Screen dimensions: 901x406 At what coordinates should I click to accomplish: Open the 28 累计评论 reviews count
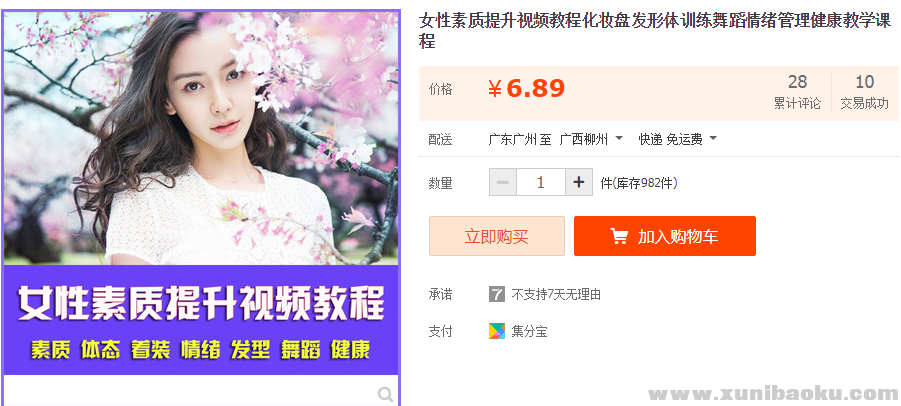coord(797,92)
